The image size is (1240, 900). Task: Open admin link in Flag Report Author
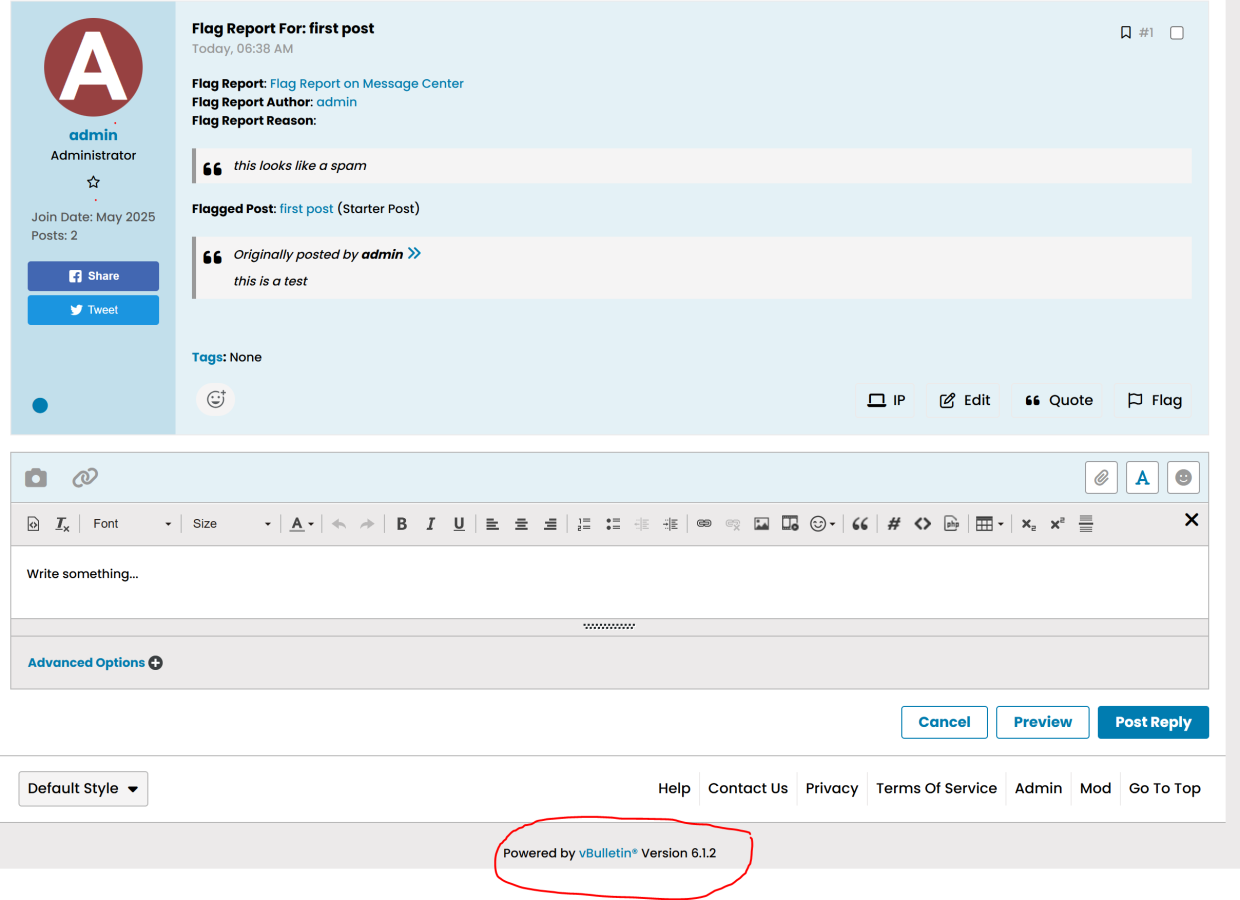(x=337, y=102)
